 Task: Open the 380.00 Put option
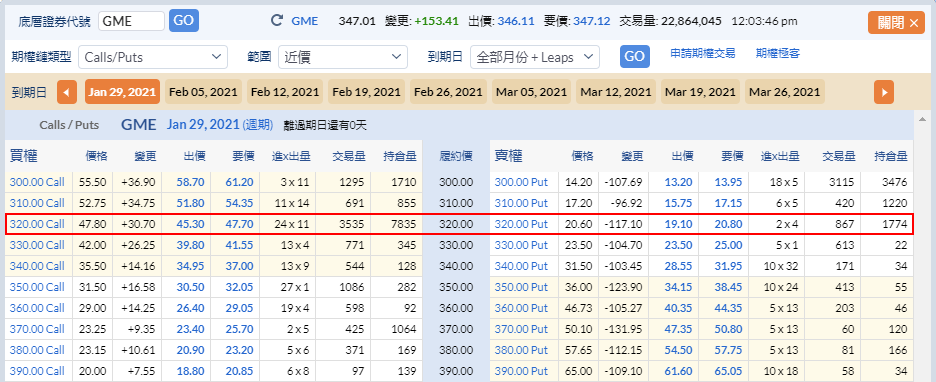point(521,350)
